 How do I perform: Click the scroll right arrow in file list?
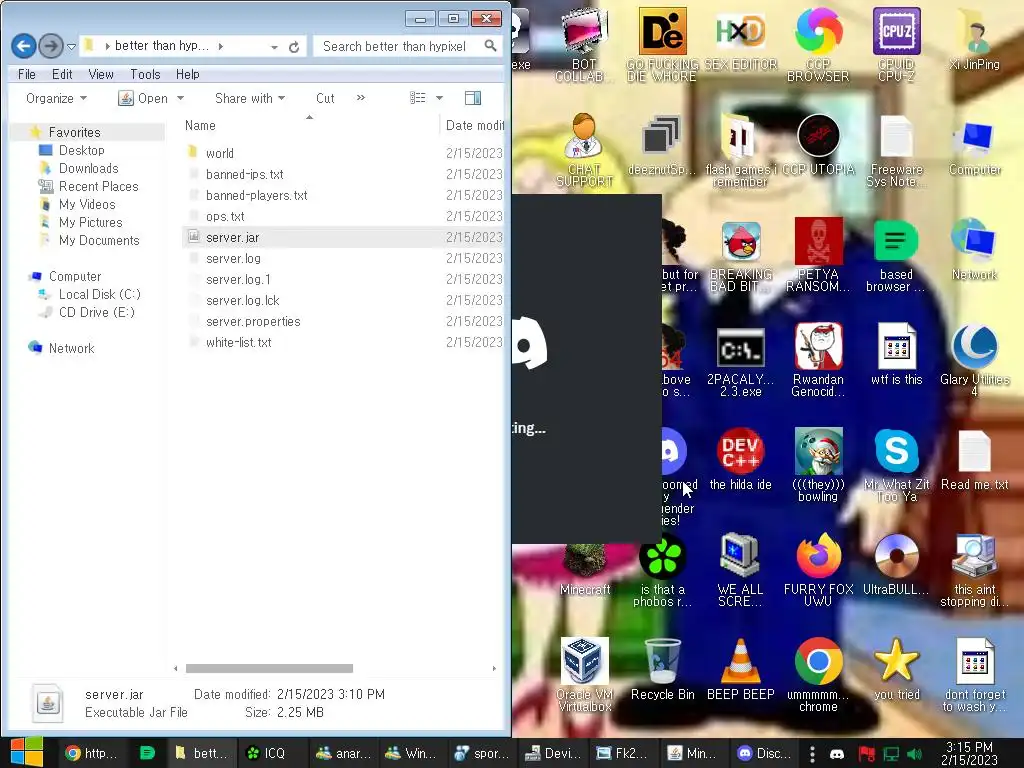coord(494,668)
